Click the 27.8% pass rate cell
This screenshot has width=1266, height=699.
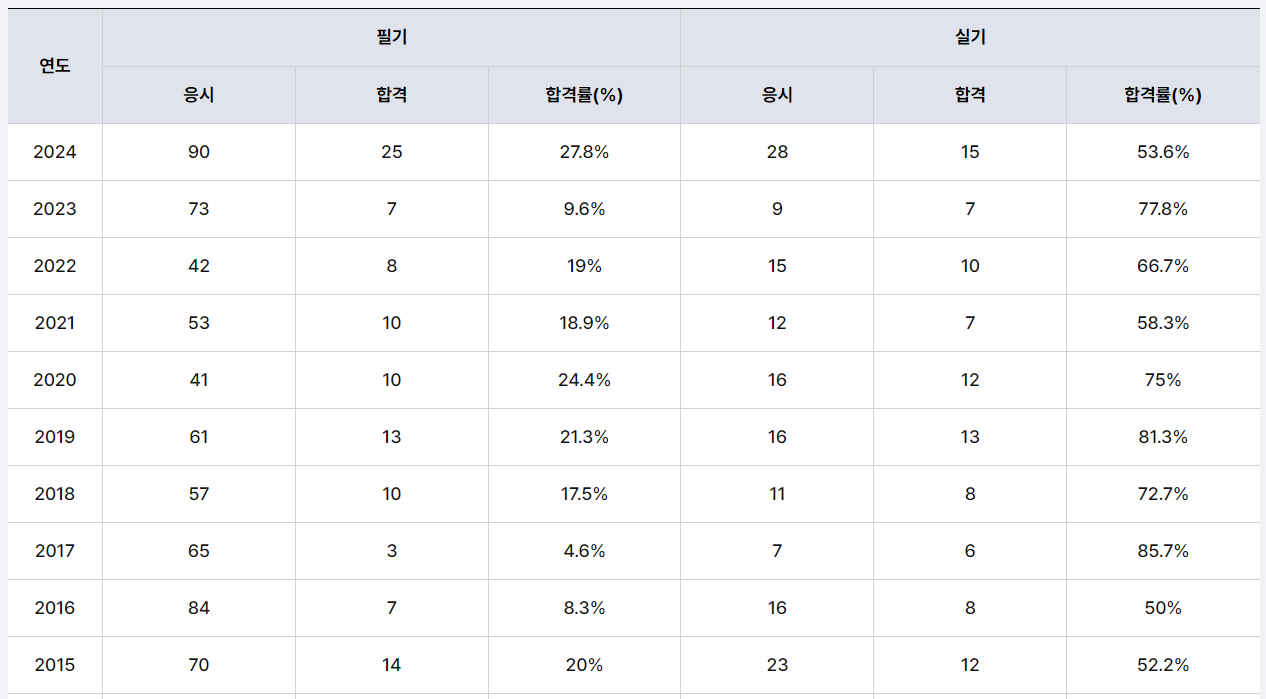[x=584, y=152]
